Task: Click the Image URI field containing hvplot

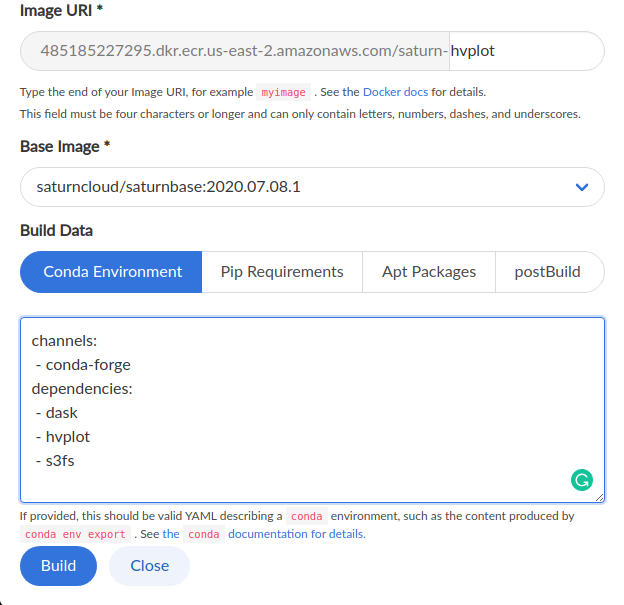Action: [526, 51]
